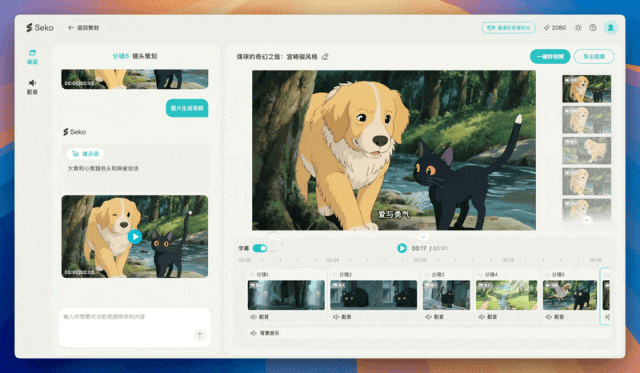Click the 导出视频 export button
Viewport: 640px width, 373px height.
click(x=594, y=56)
